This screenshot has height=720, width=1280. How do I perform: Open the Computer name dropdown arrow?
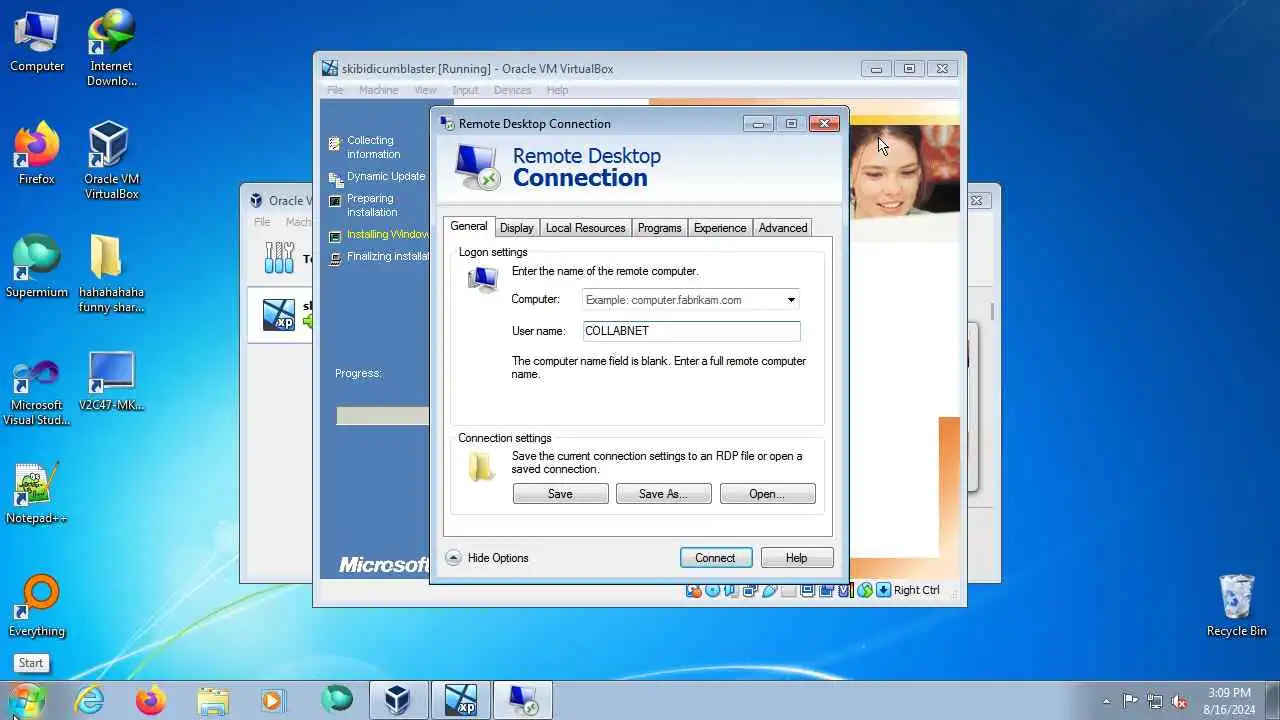coord(790,300)
